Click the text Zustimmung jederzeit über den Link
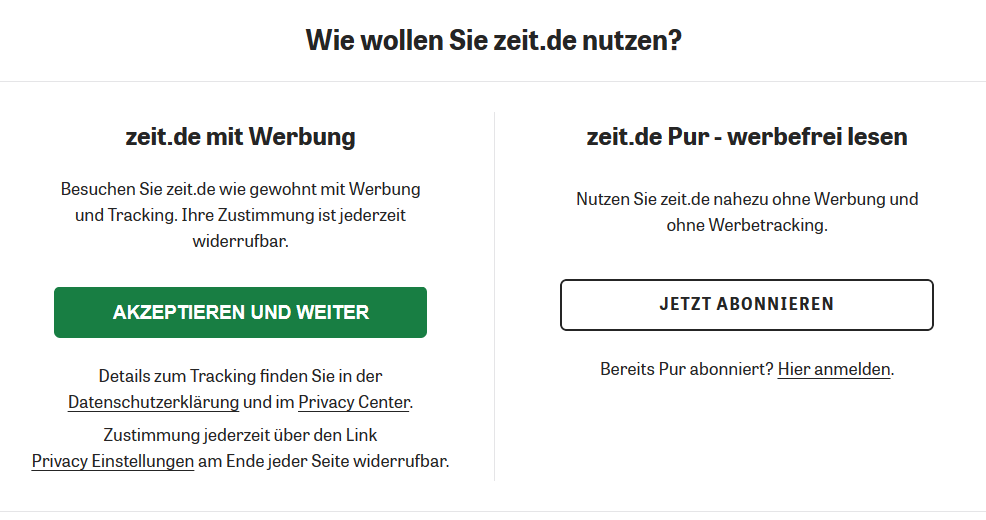Viewport: 986px width, 520px height. (240, 435)
